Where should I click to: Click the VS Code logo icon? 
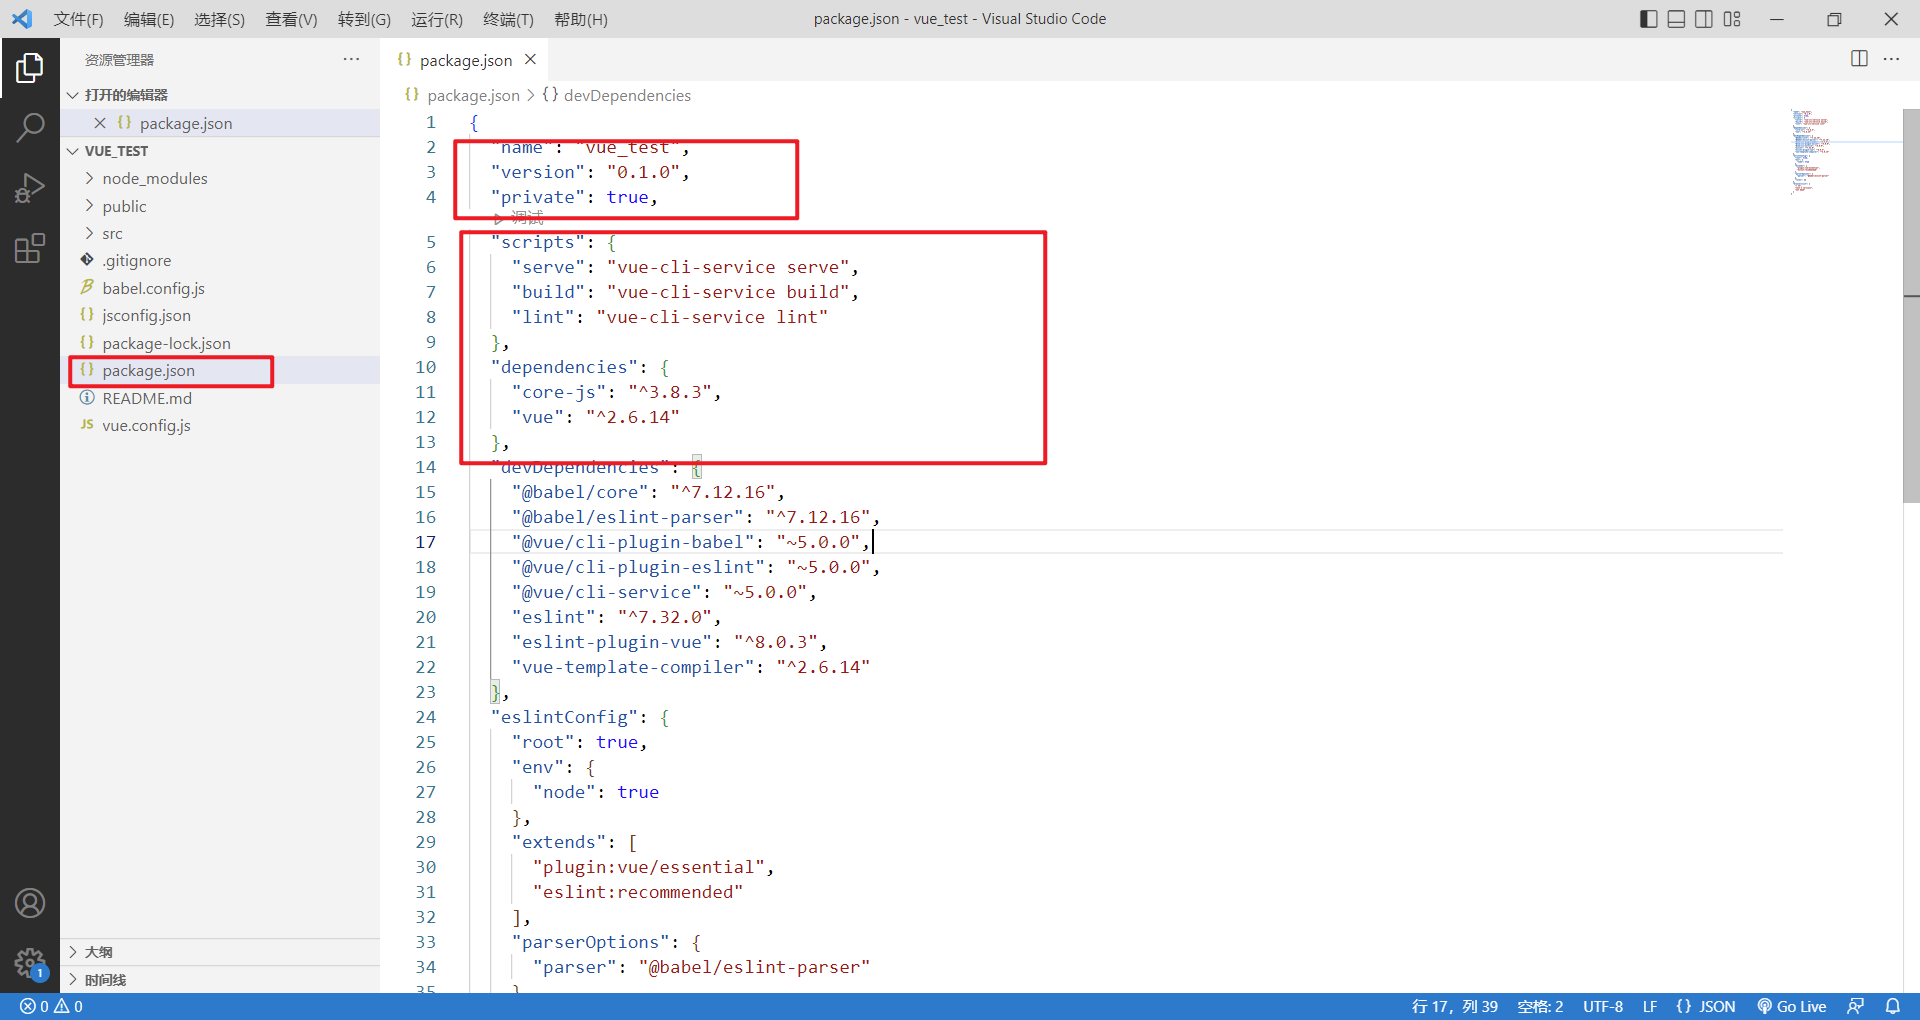point(22,19)
